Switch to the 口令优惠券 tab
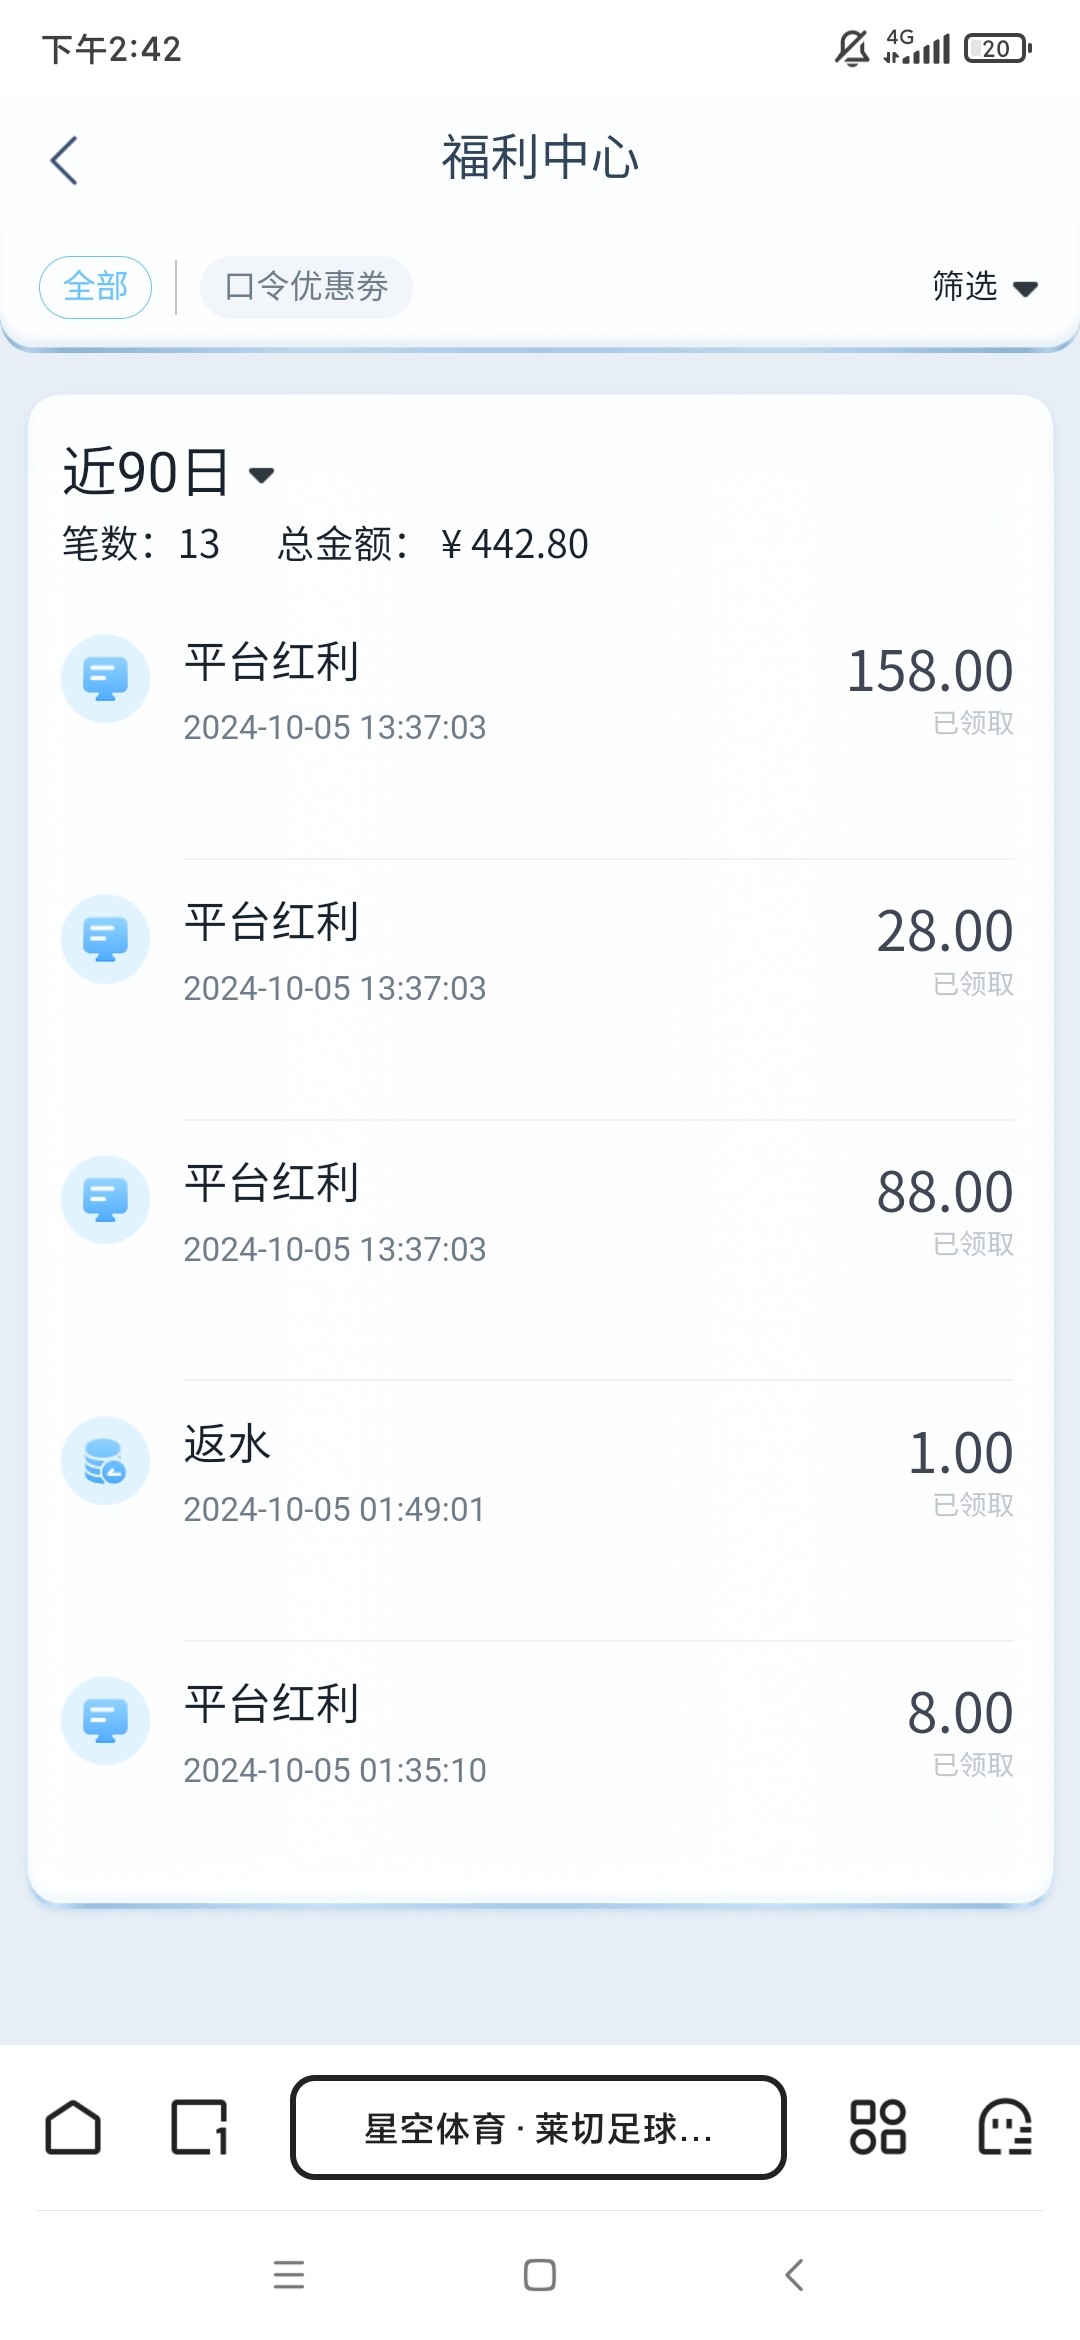 point(306,287)
